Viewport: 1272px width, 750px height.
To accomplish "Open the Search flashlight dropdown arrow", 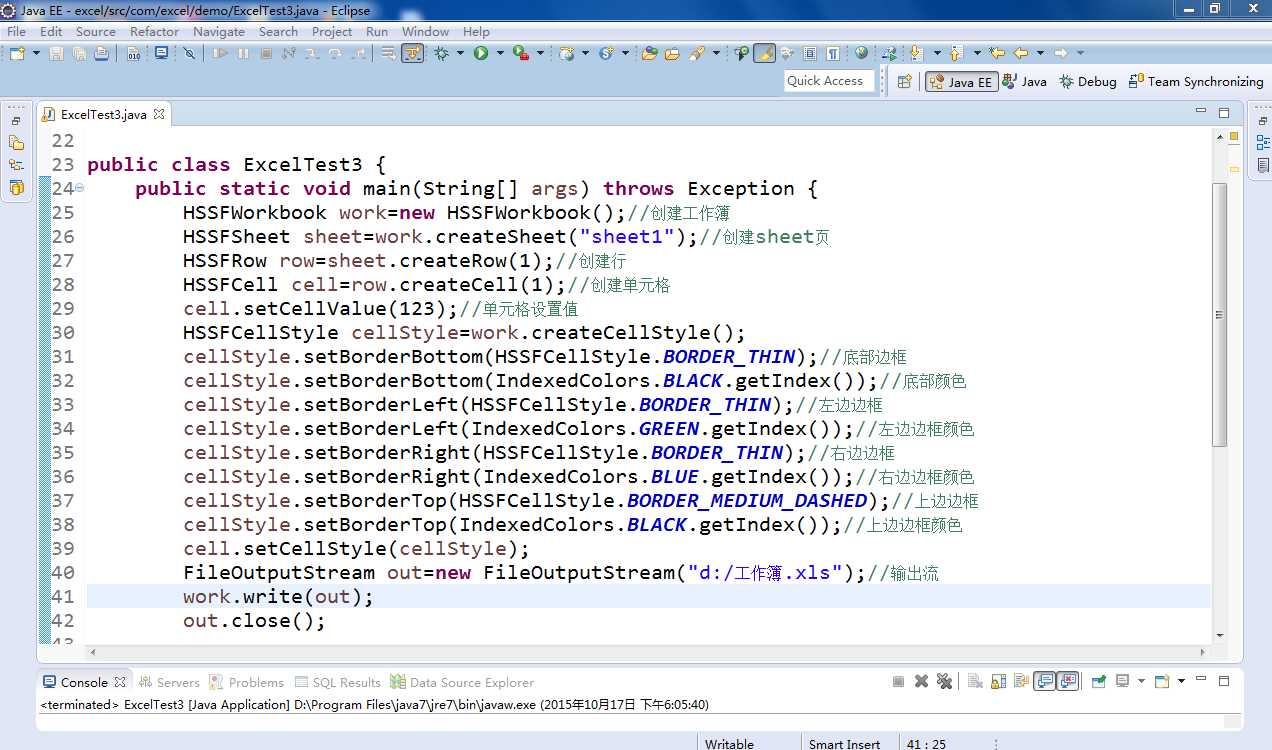I will coord(716,53).
